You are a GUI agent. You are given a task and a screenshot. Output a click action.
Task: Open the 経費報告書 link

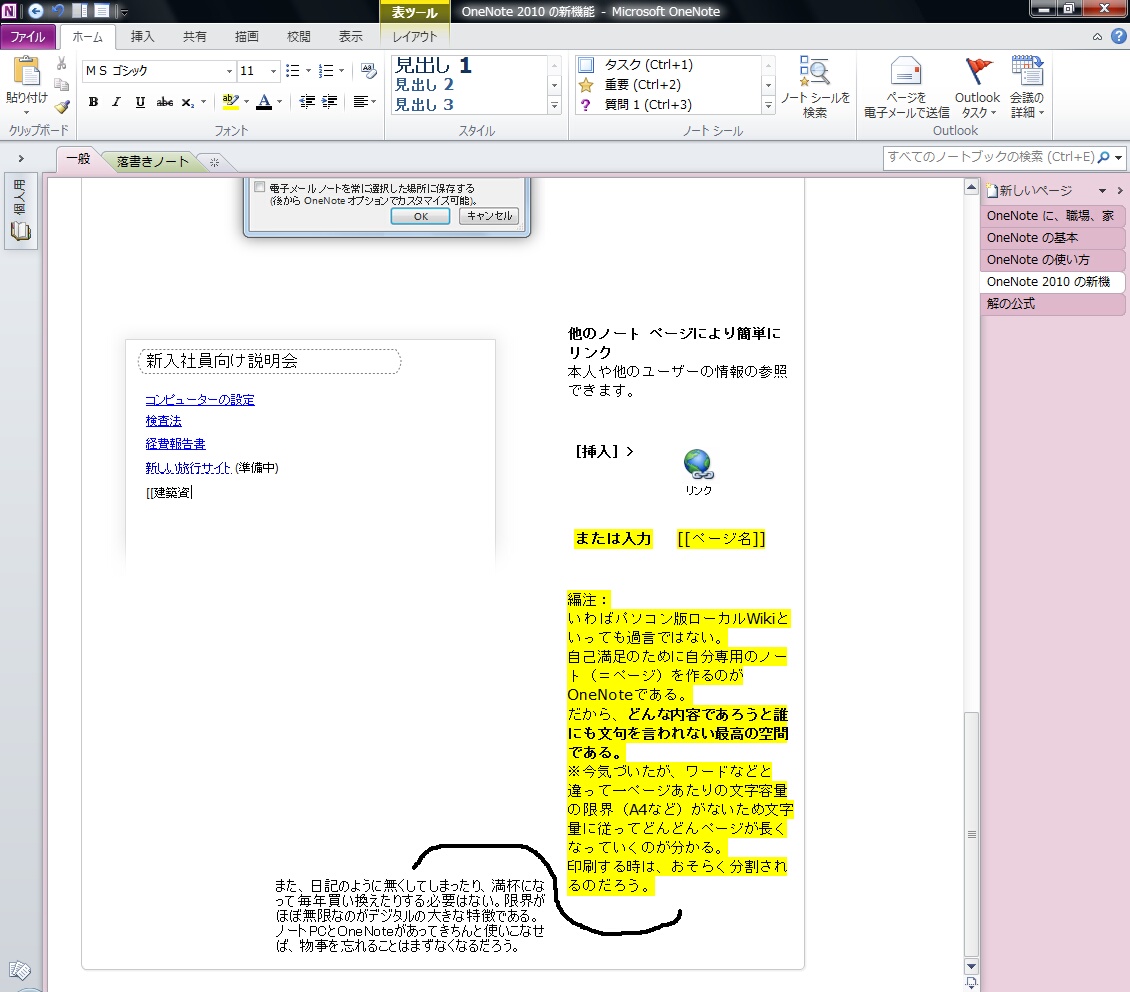pyautogui.click(x=175, y=444)
